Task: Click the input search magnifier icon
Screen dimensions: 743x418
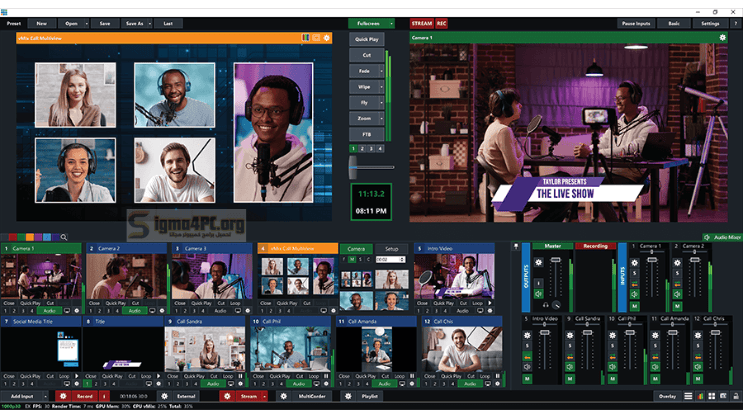Action: coord(64,237)
